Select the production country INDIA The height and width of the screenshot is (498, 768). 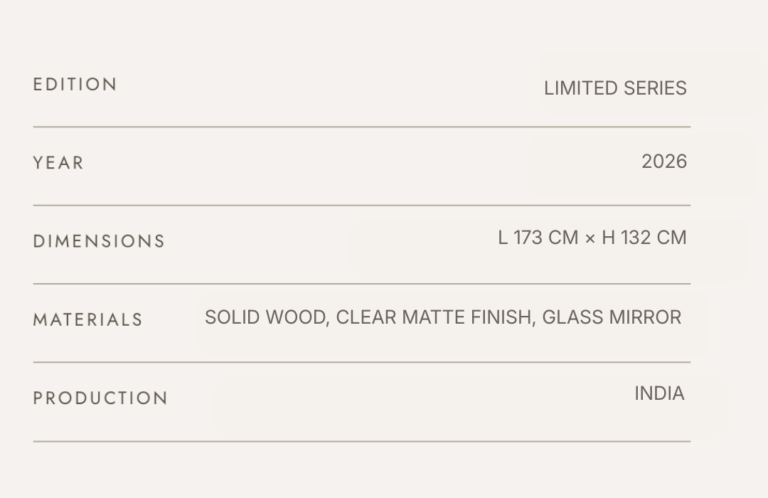[x=659, y=394]
